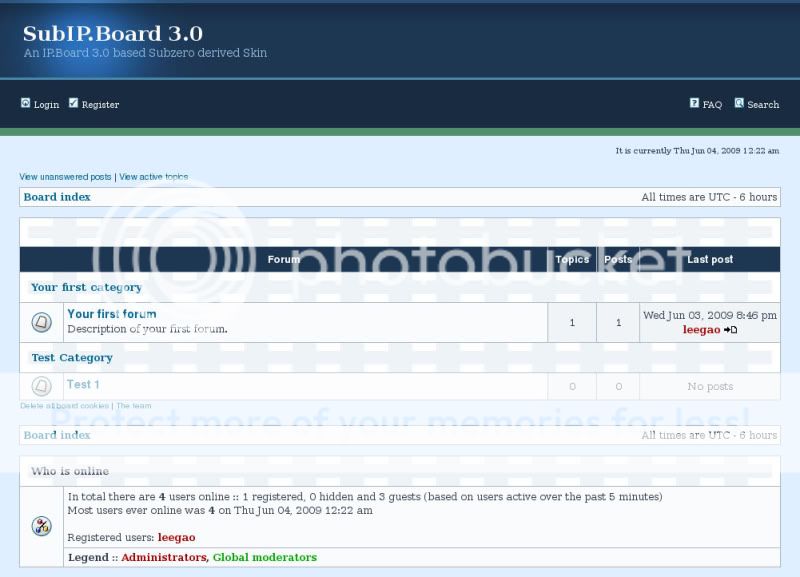The height and width of the screenshot is (577, 800).
Task: View unanswered posts
Action: [x=65, y=177]
